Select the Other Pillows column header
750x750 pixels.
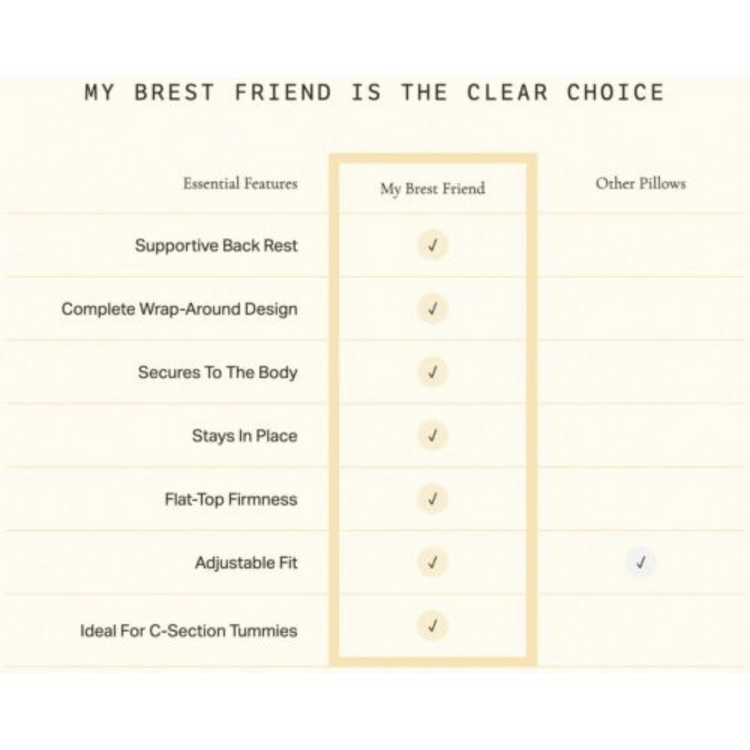coord(641,184)
